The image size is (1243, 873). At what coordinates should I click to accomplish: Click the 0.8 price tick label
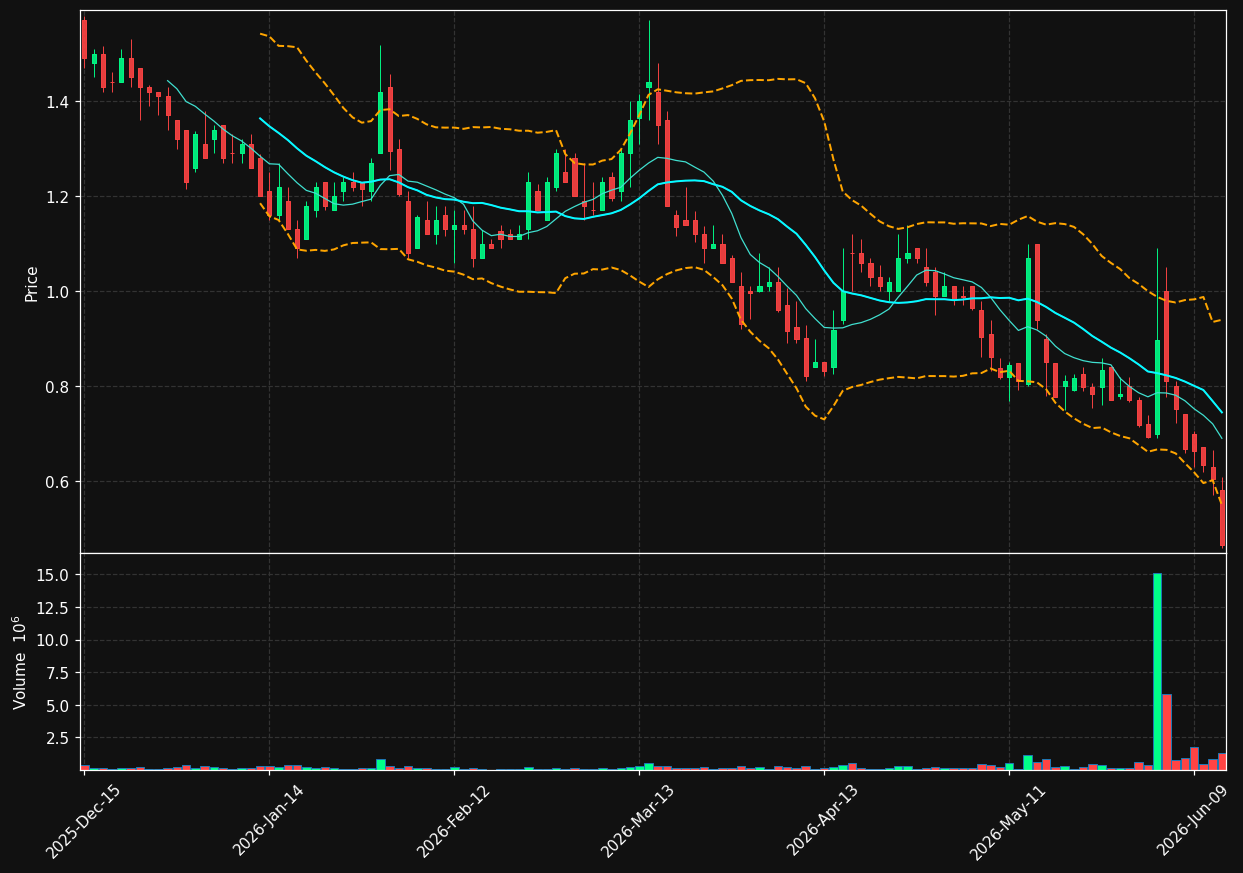tap(58, 387)
